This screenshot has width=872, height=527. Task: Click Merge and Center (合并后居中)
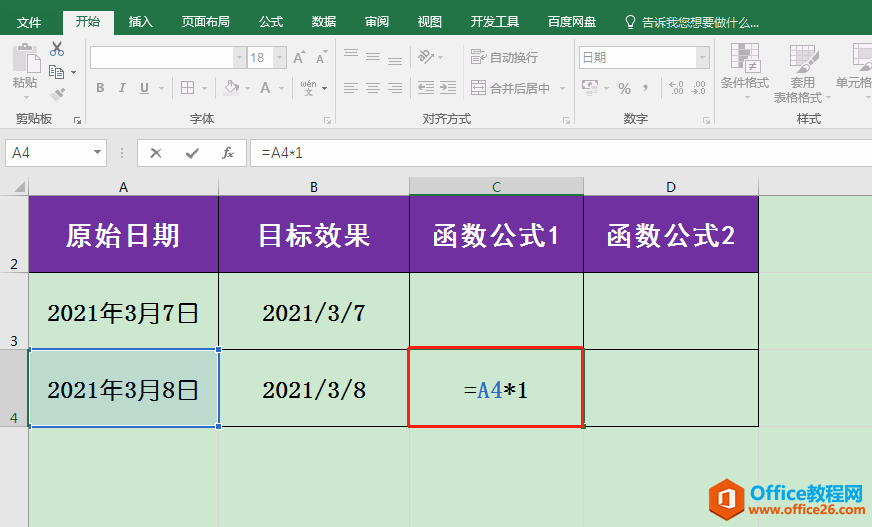511,88
